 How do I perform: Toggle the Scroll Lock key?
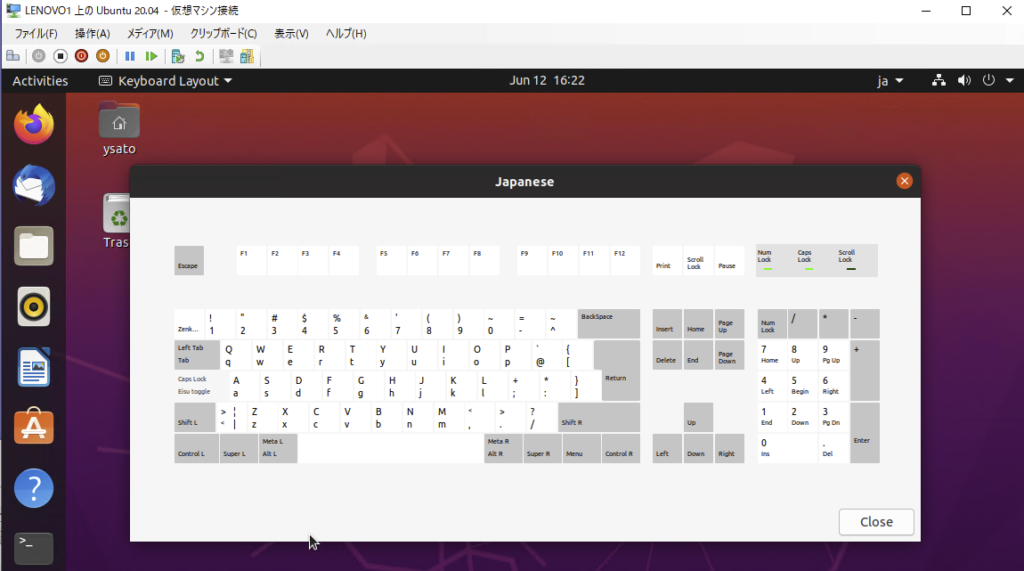695,261
